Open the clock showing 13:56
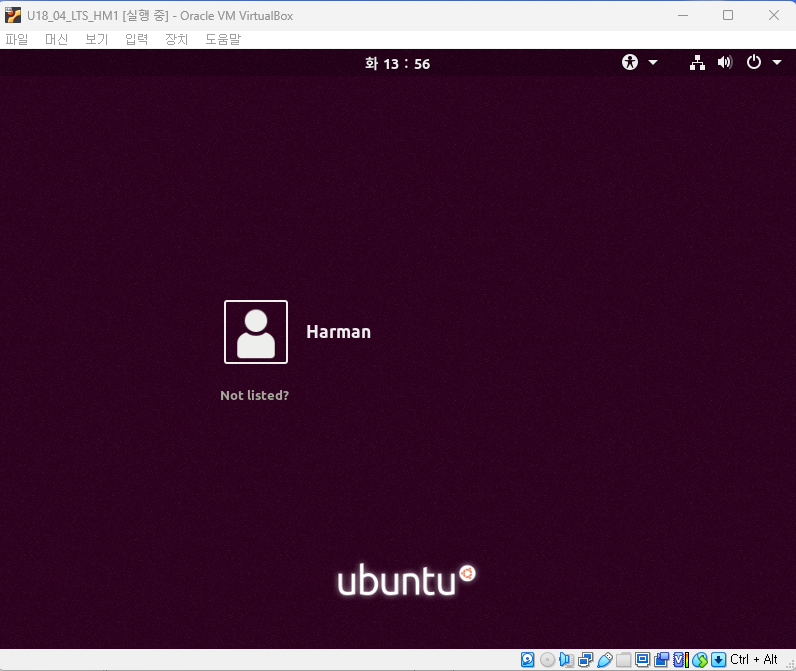 [397, 63]
